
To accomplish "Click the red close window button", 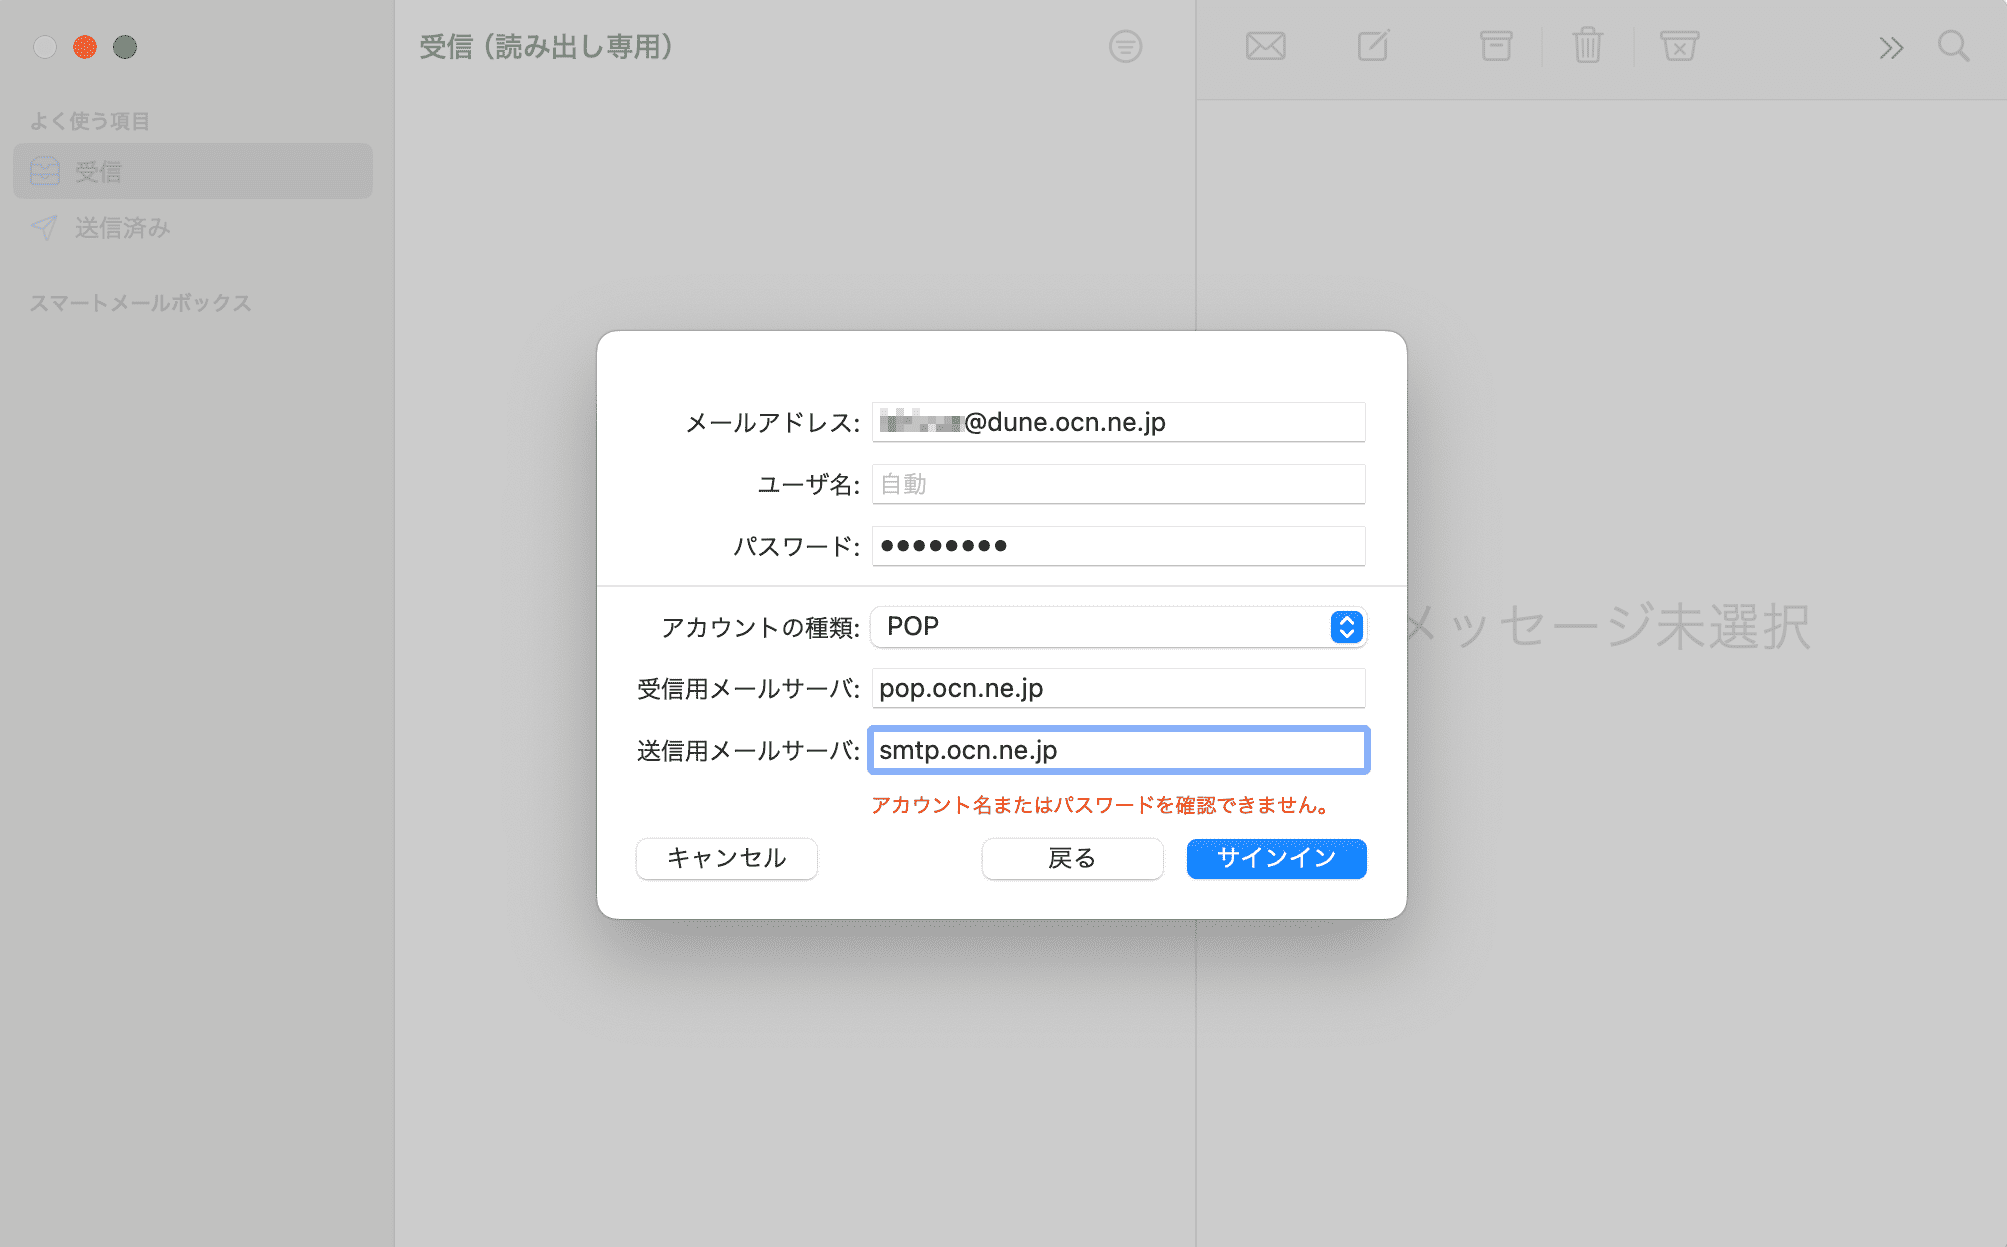I will [85, 47].
